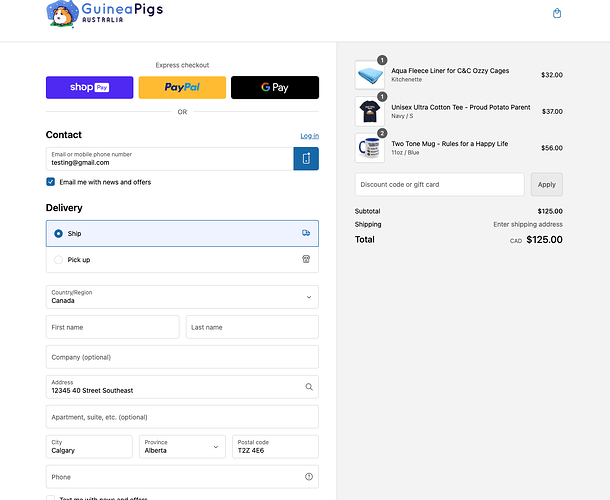Click the Two Tone Mug product name

pyautogui.click(x=450, y=144)
